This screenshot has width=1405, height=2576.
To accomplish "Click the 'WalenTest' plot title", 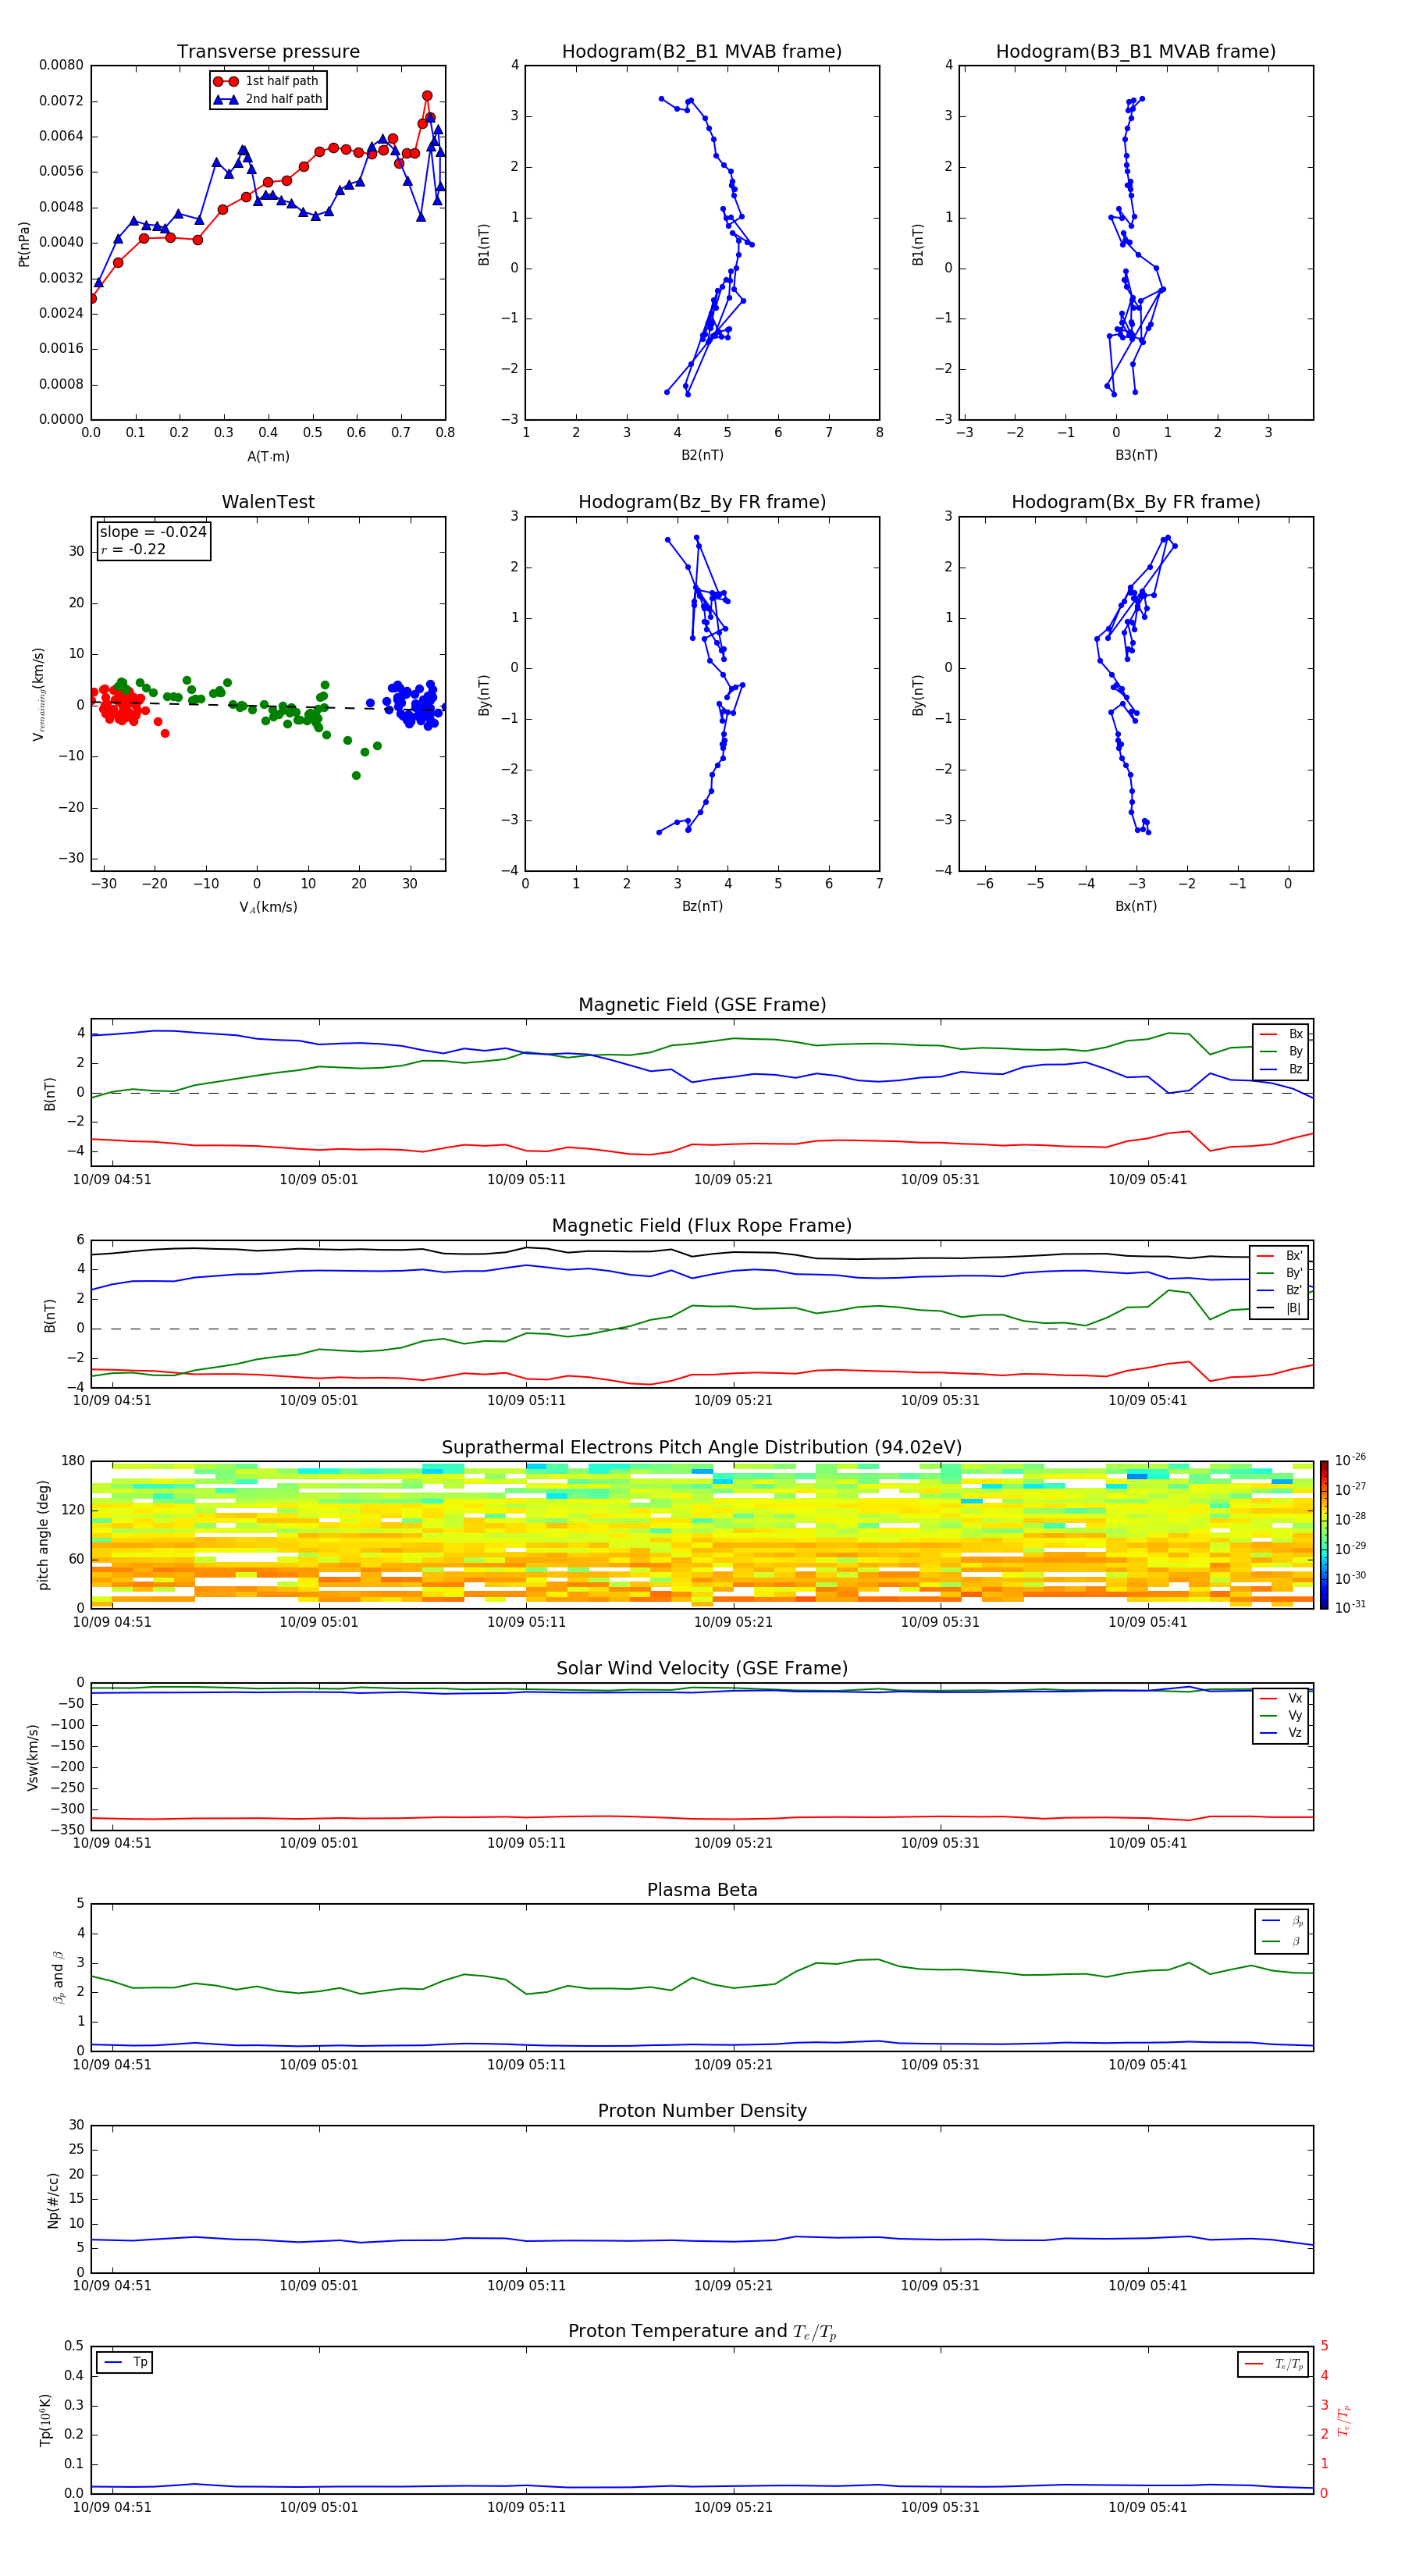I will pyautogui.click(x=268, y=502).
